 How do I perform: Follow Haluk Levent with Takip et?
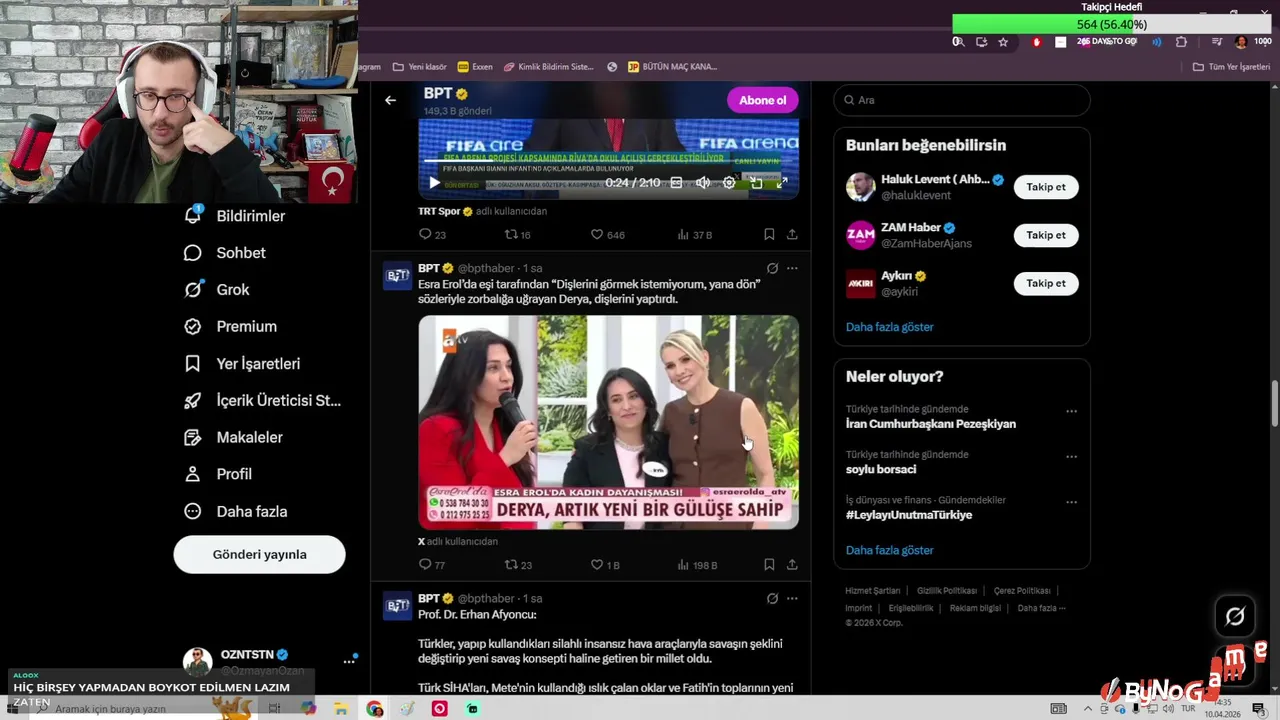1046,187
